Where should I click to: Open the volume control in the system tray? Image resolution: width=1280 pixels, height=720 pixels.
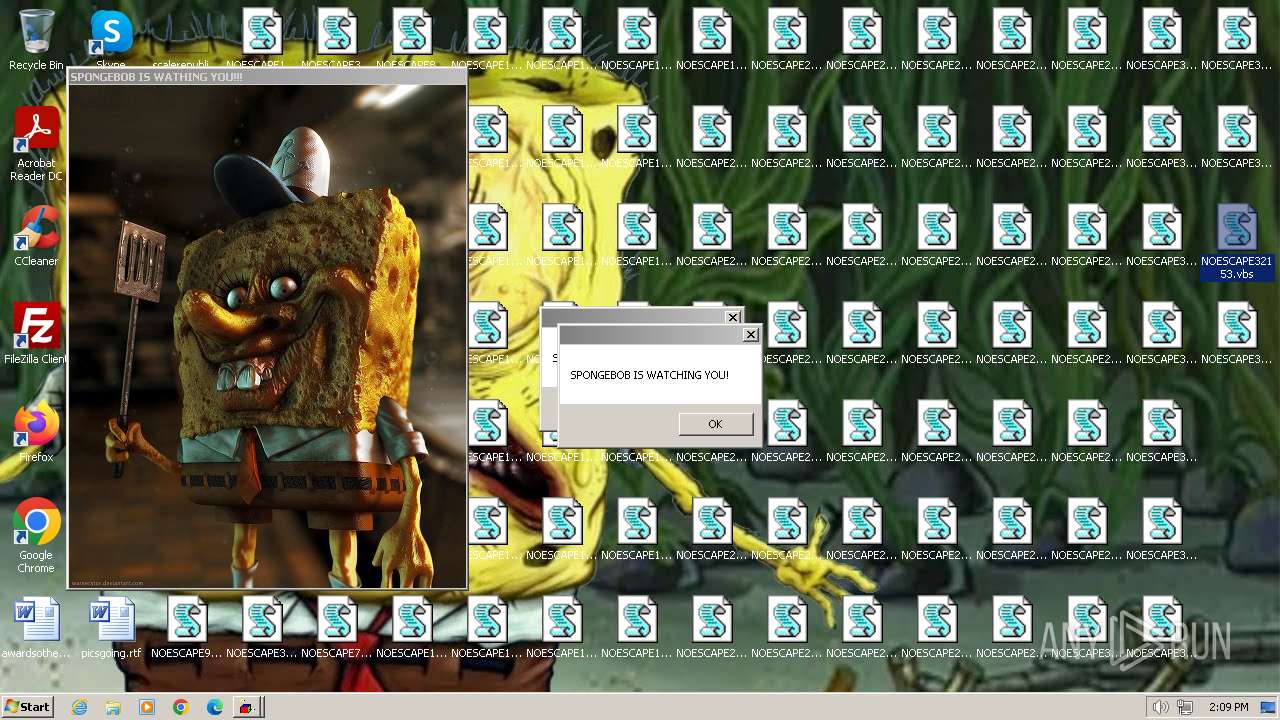pos(1160,707)
